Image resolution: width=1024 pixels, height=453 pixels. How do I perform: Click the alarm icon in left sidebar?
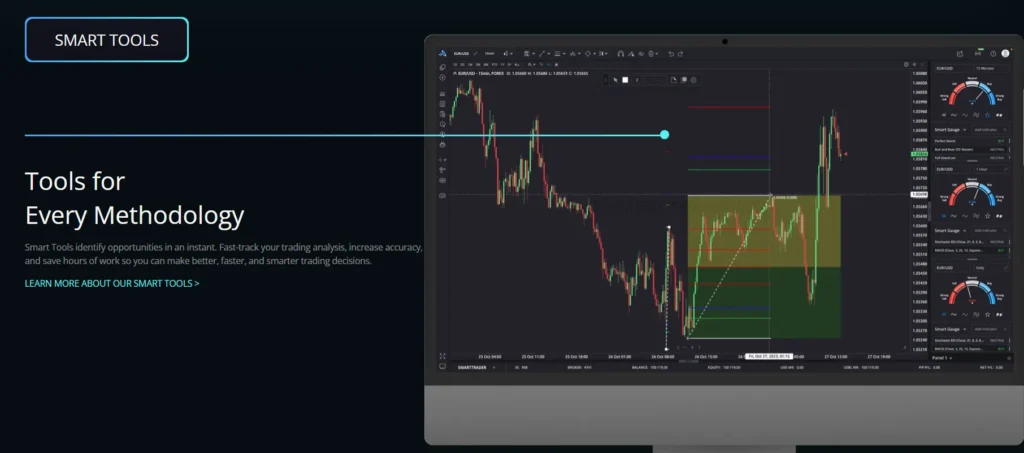coord(443,144)
